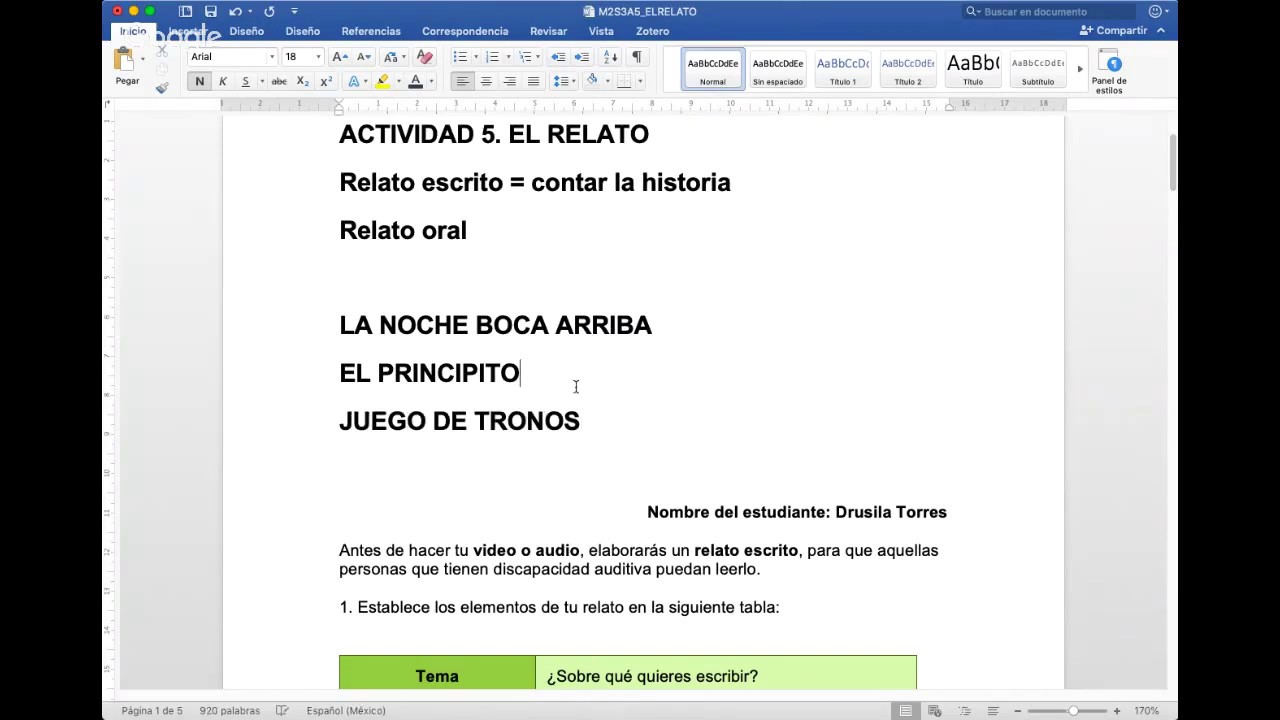
Task: Apply the Título 1 style
Action: click(843, 69)
